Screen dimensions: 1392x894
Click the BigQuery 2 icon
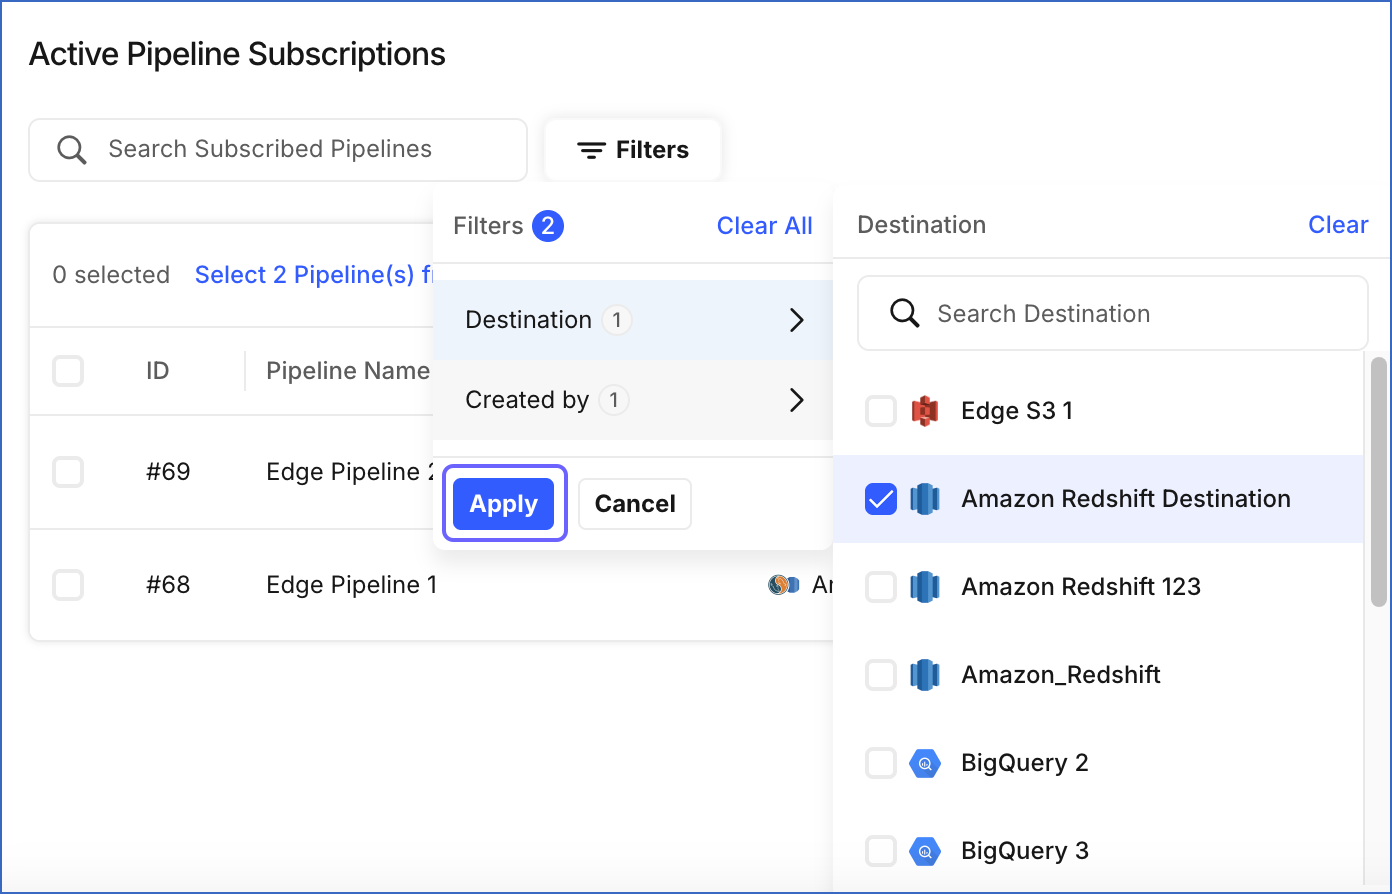click(x=925, y=763)
